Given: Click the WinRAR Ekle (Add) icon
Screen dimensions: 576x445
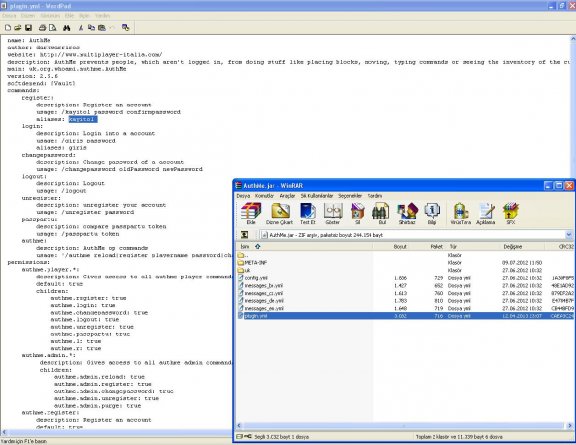Looking at the screenshot, I should (251, 212).
